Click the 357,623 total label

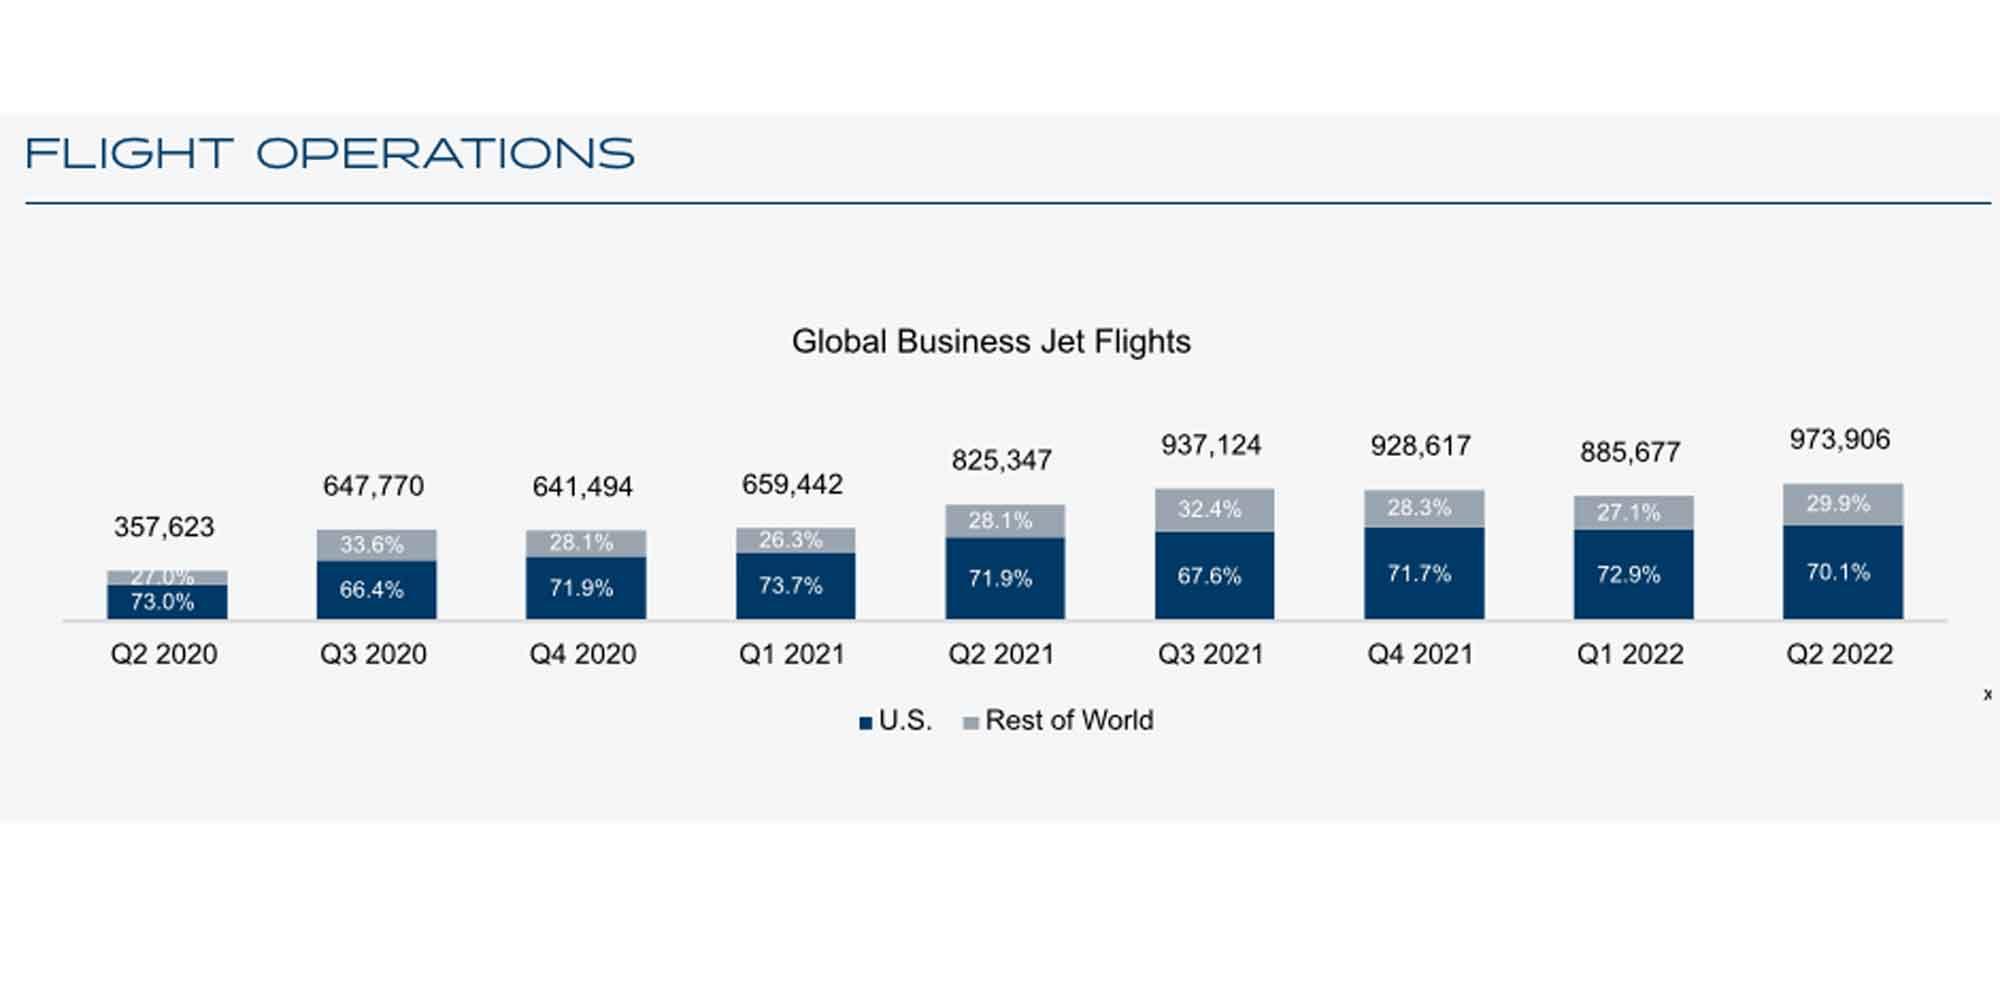[164, 527]
